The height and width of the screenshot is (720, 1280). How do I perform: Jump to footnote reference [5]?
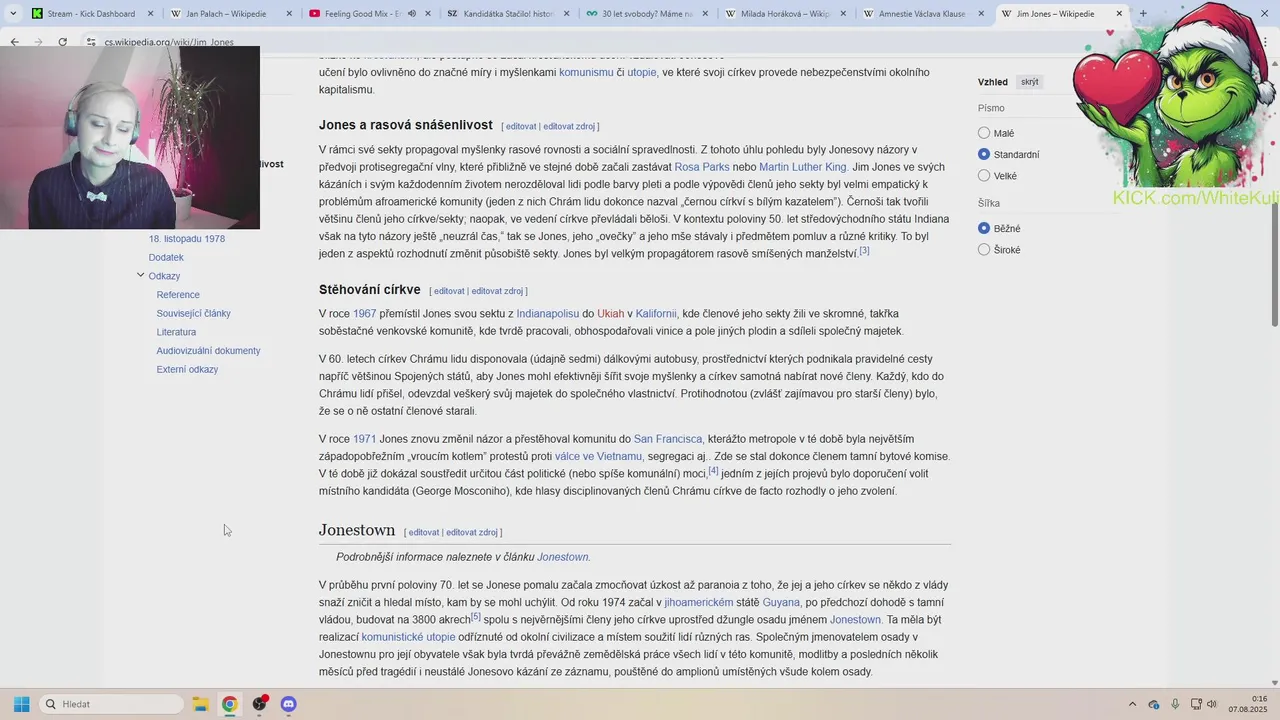[475, 616]
